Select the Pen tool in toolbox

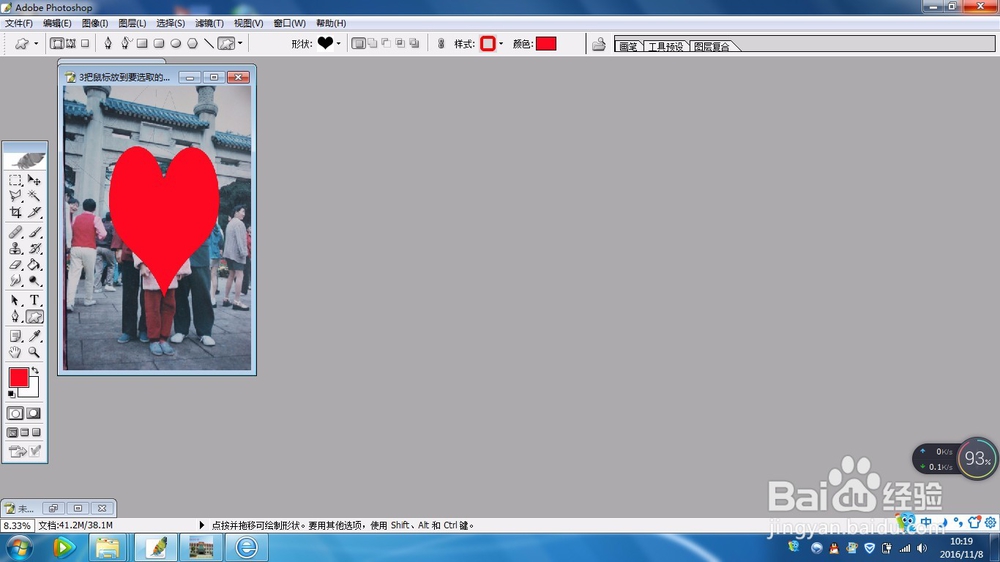[15, 316]
